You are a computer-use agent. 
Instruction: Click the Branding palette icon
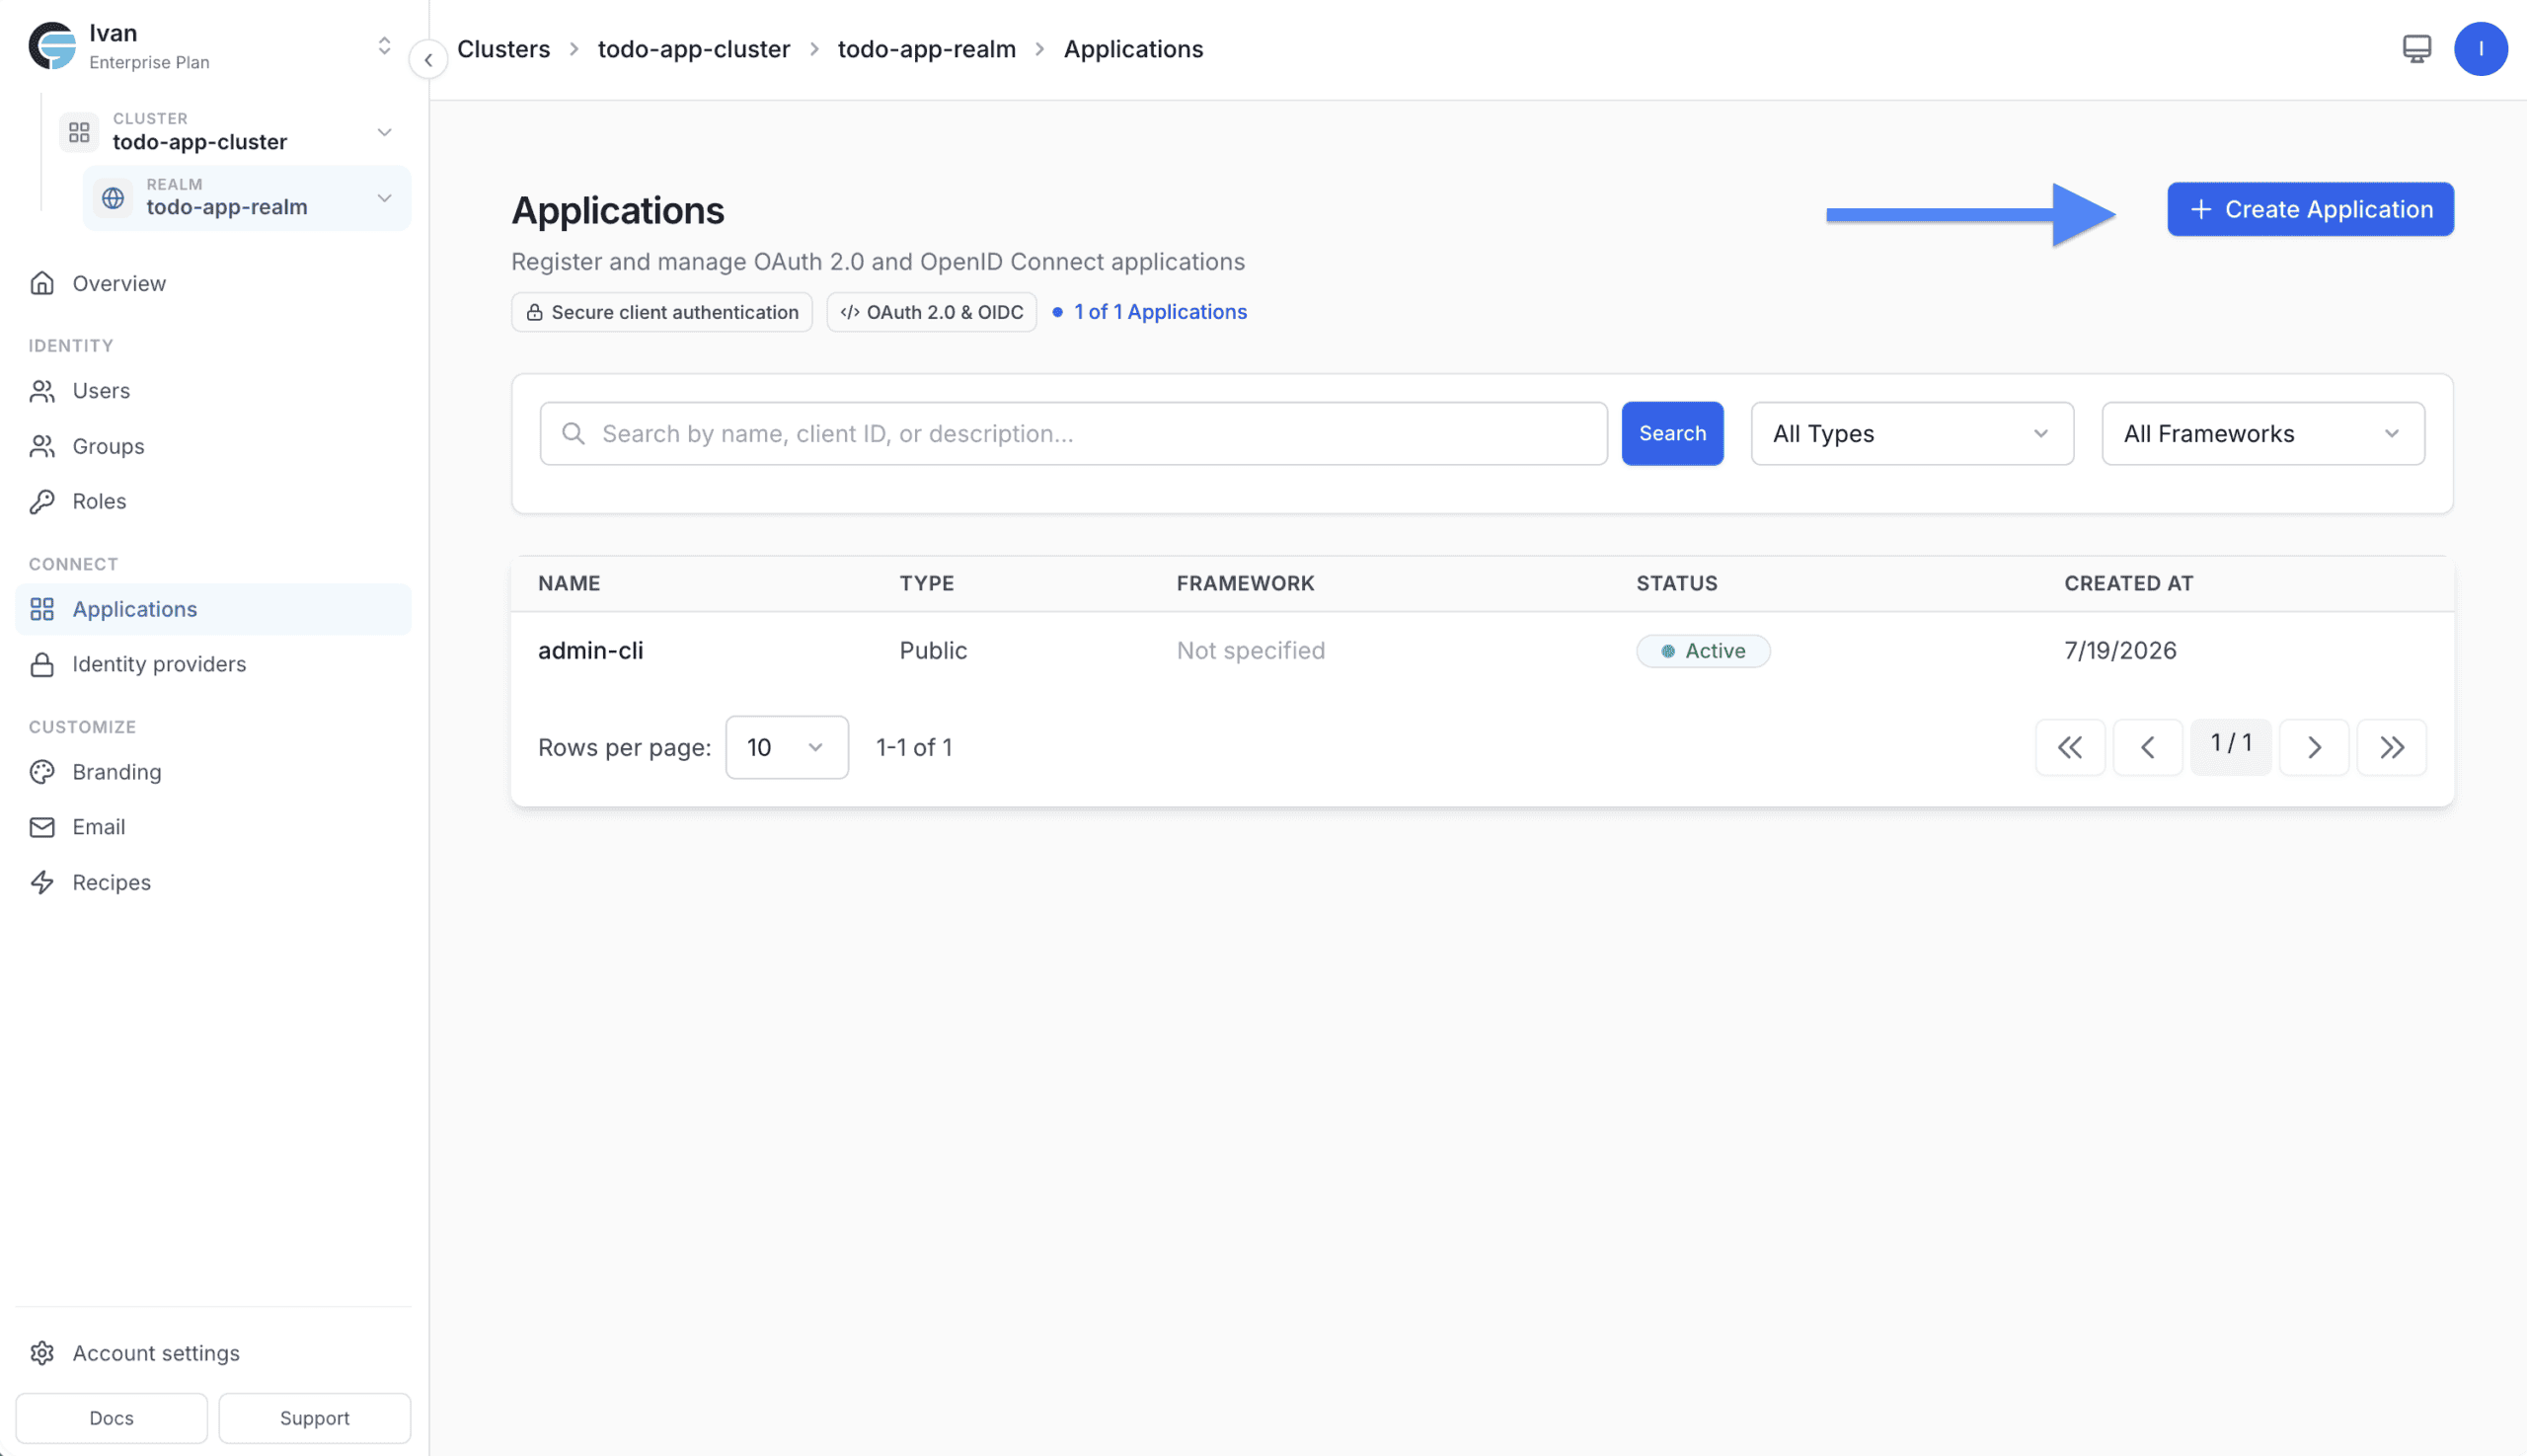click(x=42, y=772)
